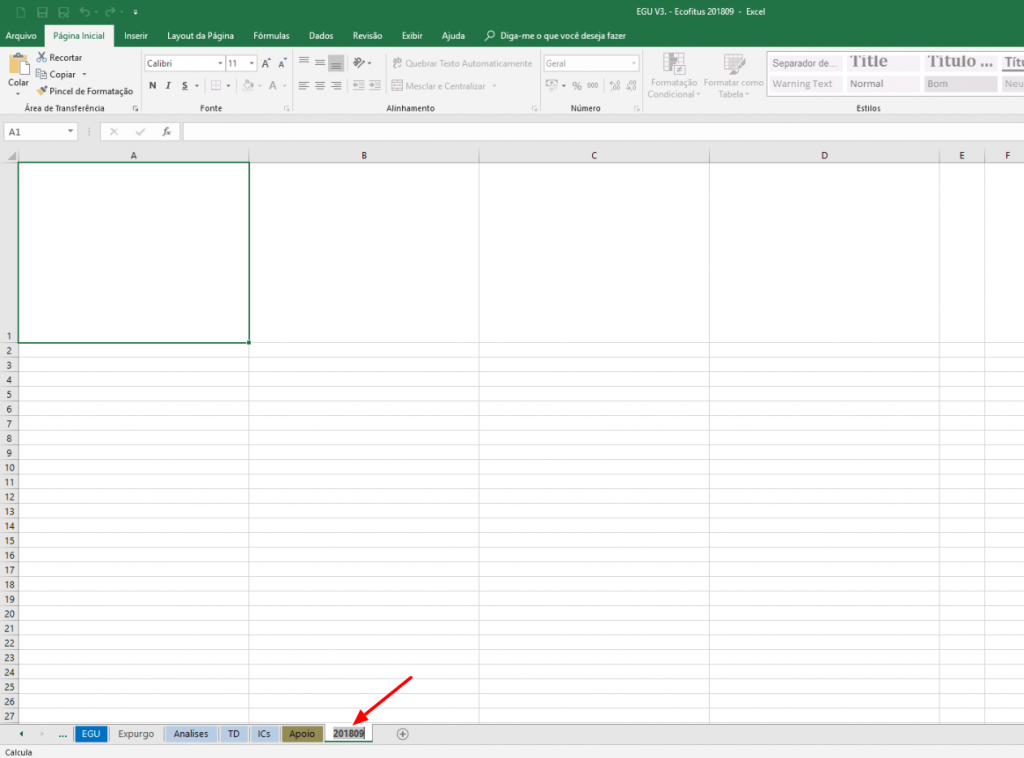1024x758 pixels.
Task: Expand the Name Box dropdown
Action: pyautogui.click(x=71, y=131)
